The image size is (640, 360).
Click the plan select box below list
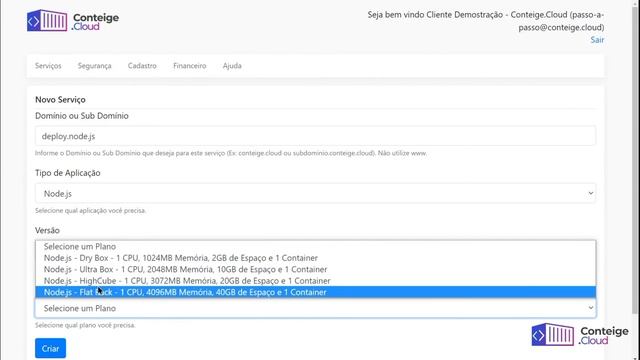pyautogui.click(x=315, y=308)
